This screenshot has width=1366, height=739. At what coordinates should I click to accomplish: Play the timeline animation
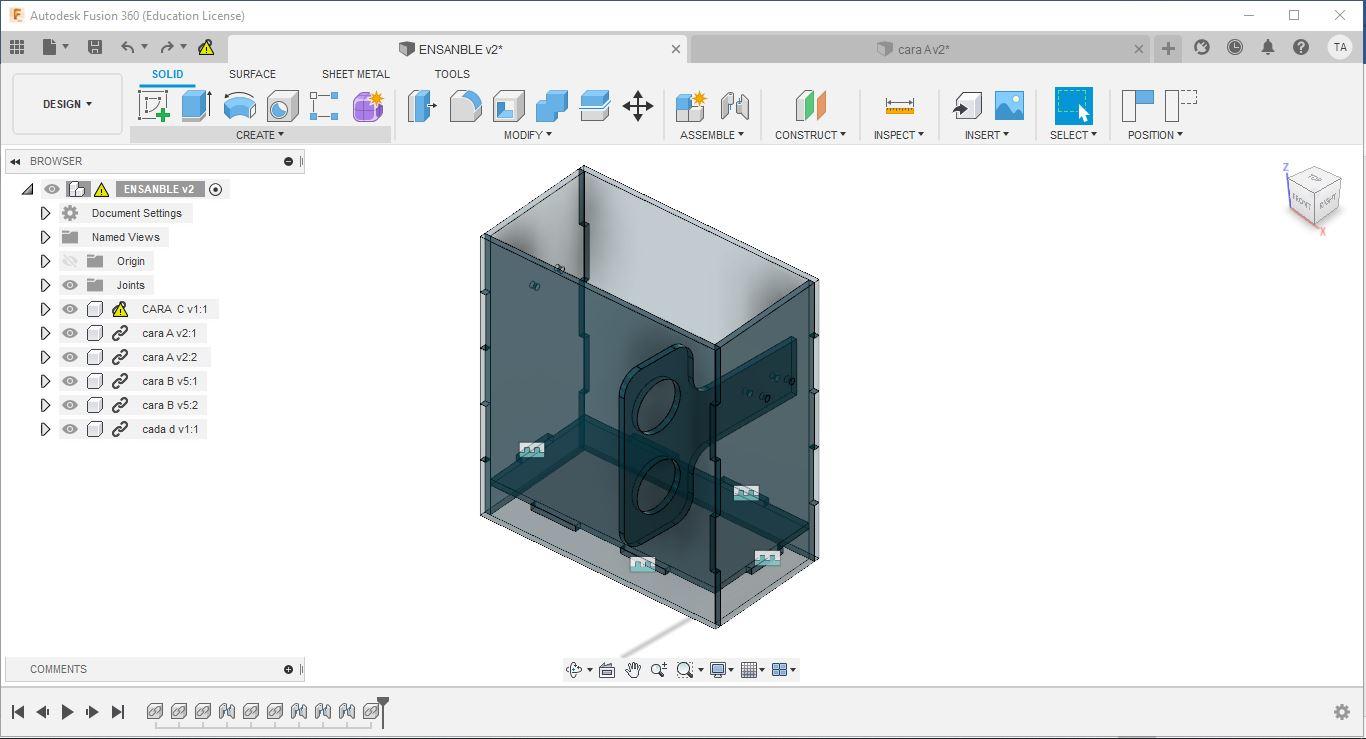tap(67, 712)
